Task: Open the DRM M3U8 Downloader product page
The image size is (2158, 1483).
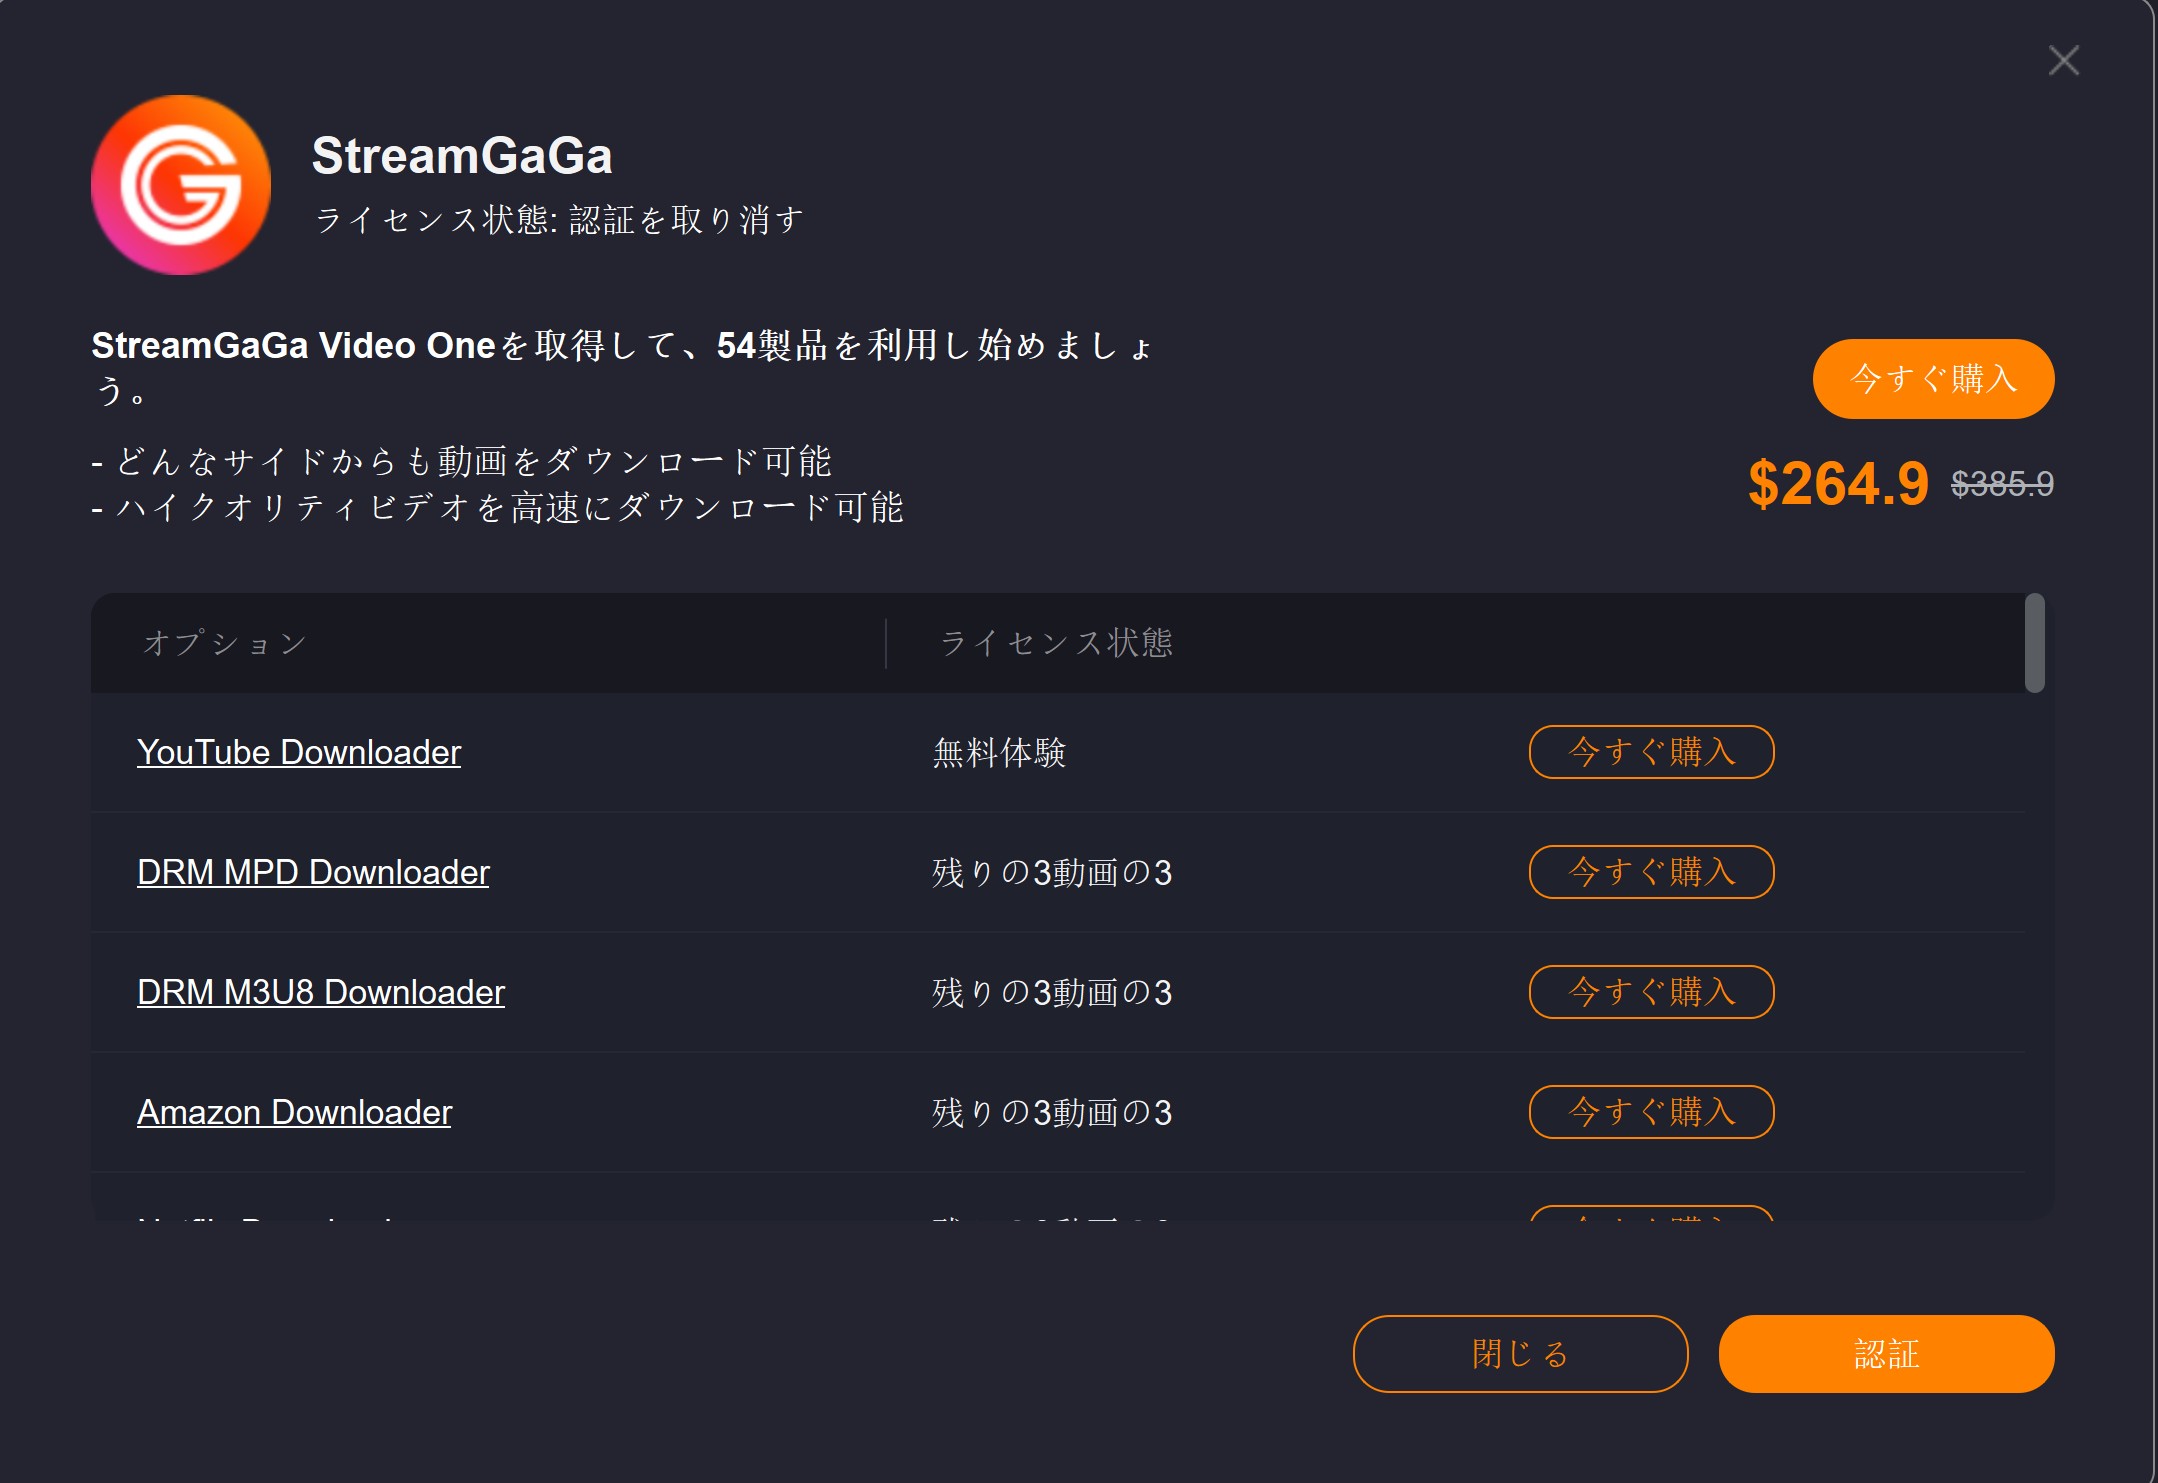Action: click(321, 993)
